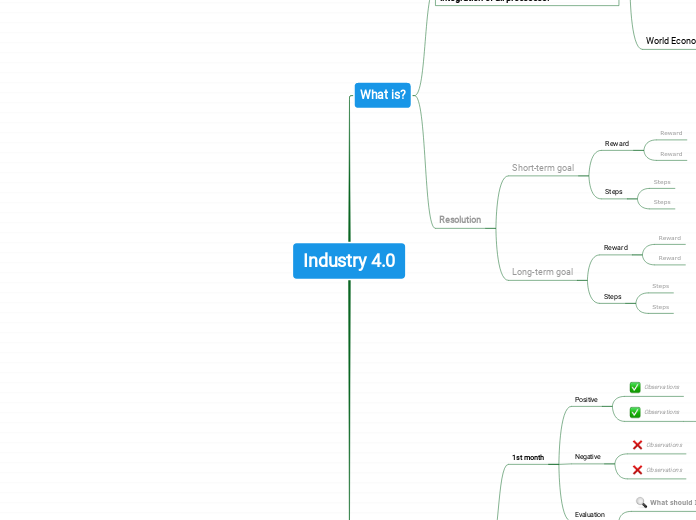Select upper Observations text under Positive
This screenshot has width=696, height=520.
click(x=661, y=387)
